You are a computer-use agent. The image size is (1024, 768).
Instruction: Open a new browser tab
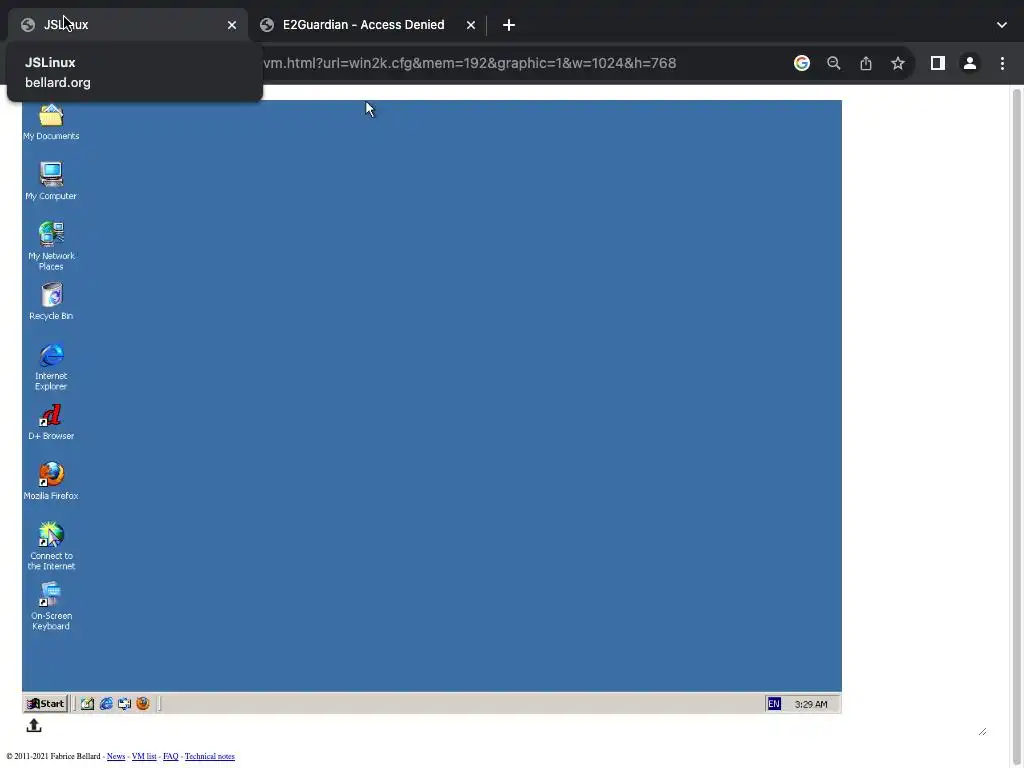tap(509, 25)
